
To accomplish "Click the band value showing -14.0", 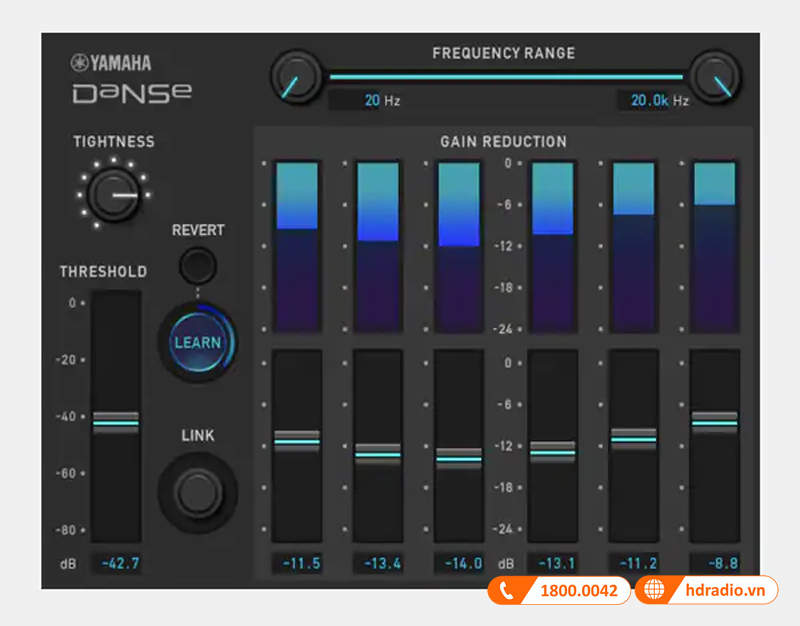I will click(x=460, y=563).
